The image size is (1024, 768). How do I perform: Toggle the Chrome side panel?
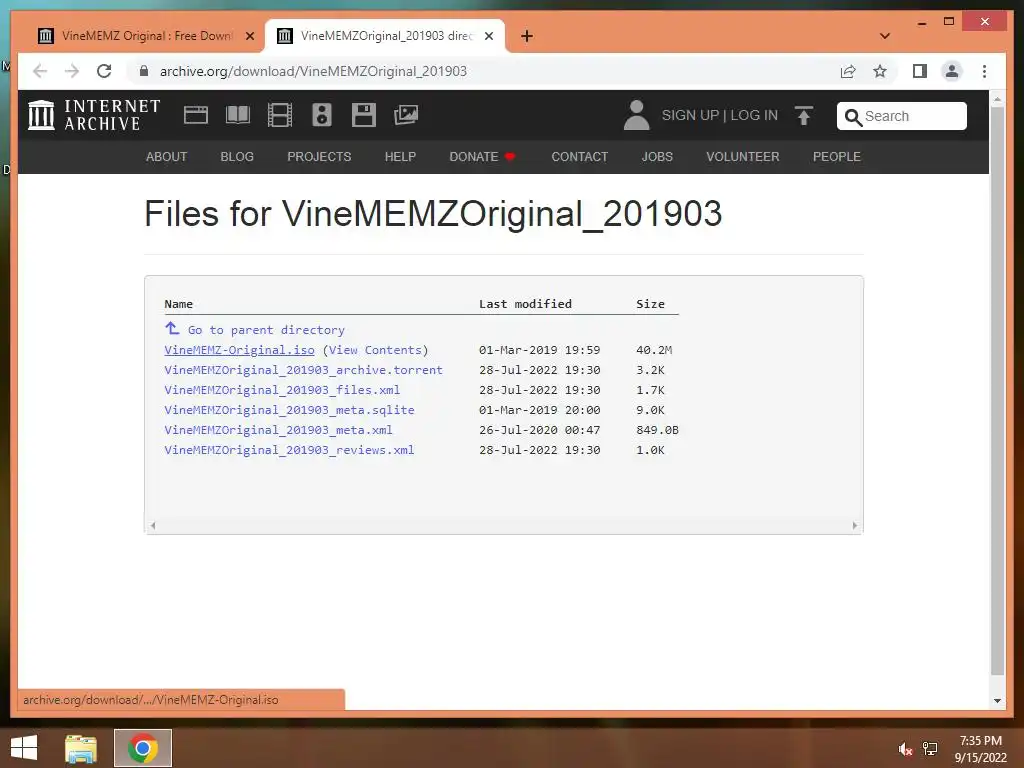920,71
